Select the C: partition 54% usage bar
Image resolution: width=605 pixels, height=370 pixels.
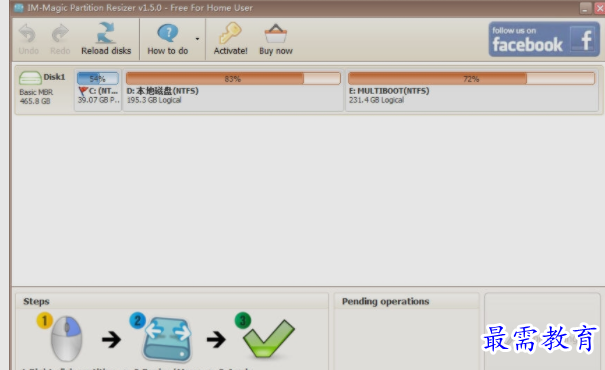(98, 79)
